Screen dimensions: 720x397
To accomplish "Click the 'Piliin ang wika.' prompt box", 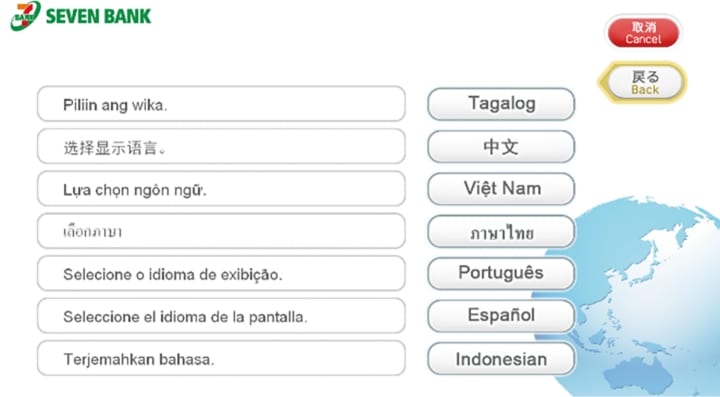I will point(221,104).
